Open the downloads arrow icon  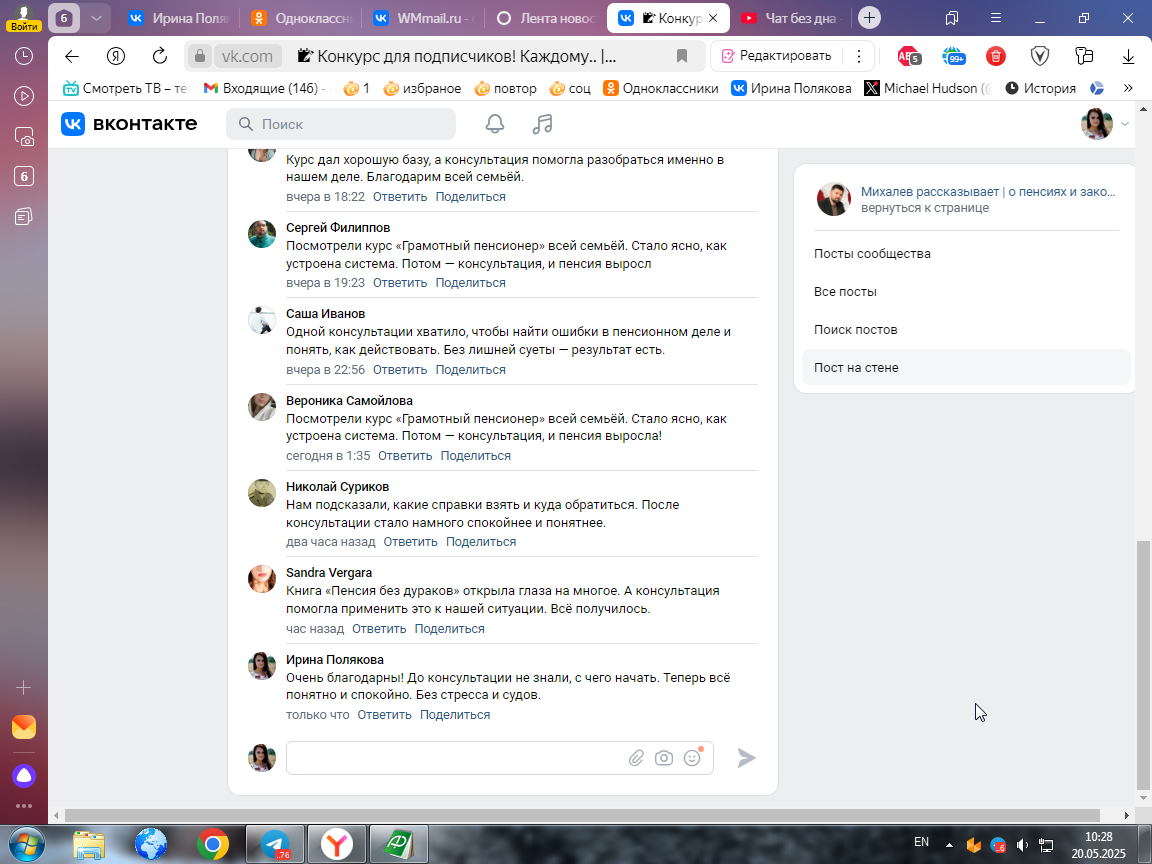[1128, 56]
